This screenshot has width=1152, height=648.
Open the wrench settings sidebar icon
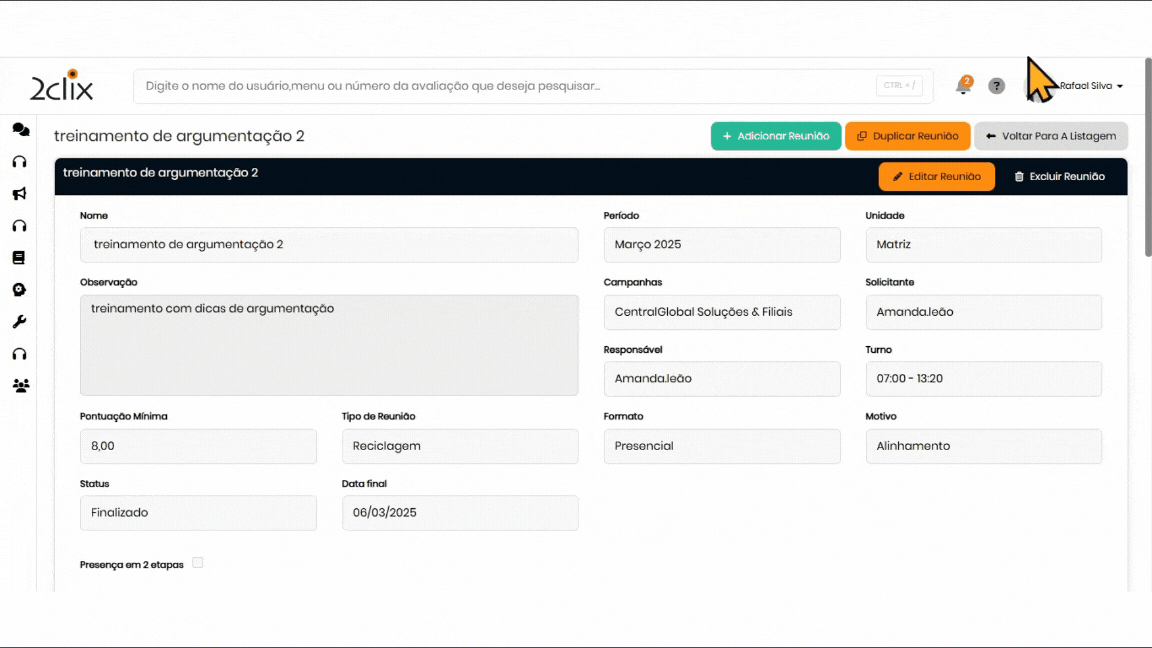click(x=19, y=322)
